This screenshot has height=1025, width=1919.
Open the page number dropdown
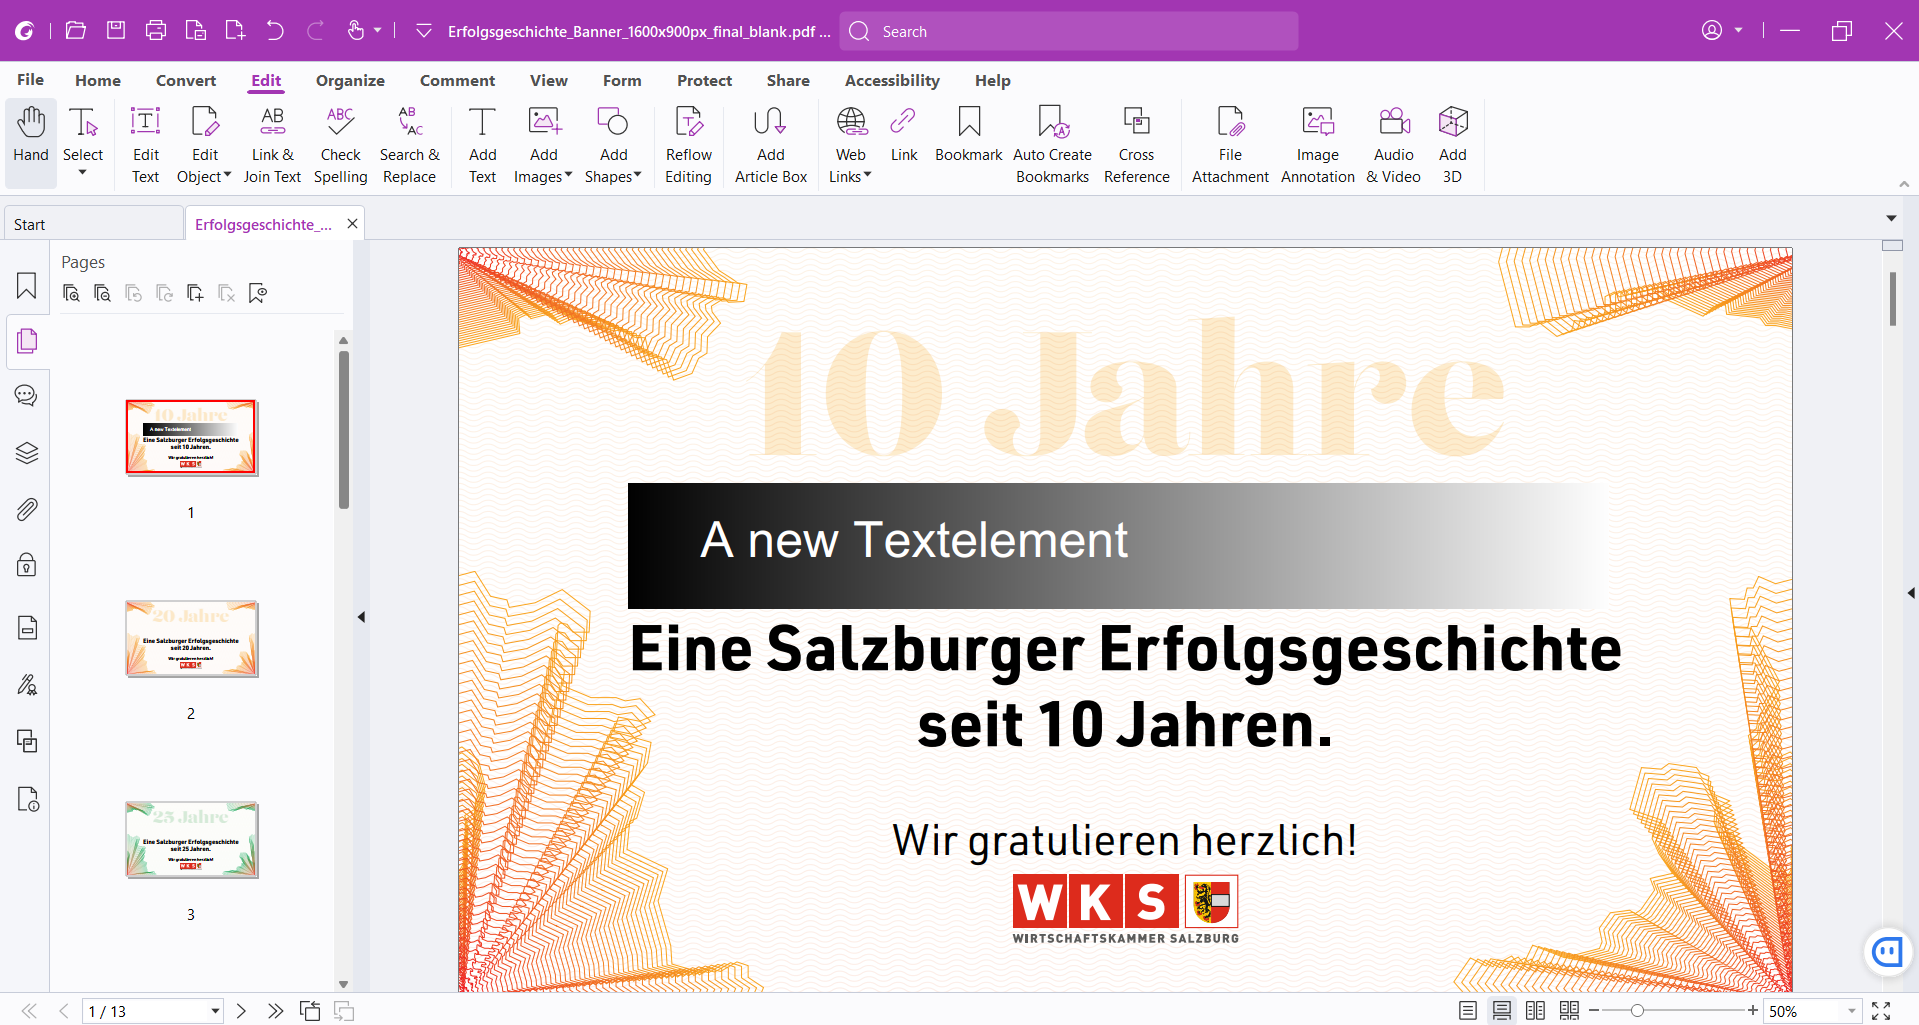[x=215, y=1011]
